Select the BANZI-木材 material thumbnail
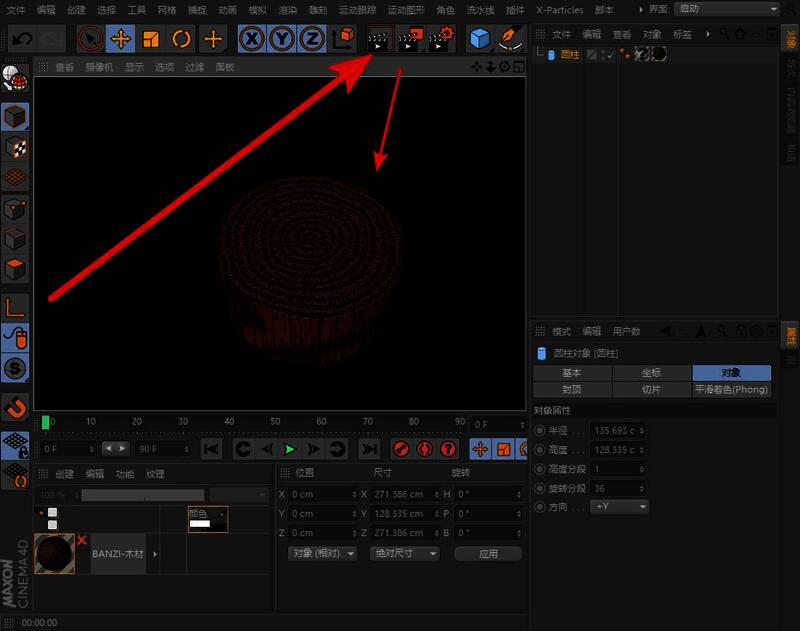 pyautogui.click(x=55, y=553)
